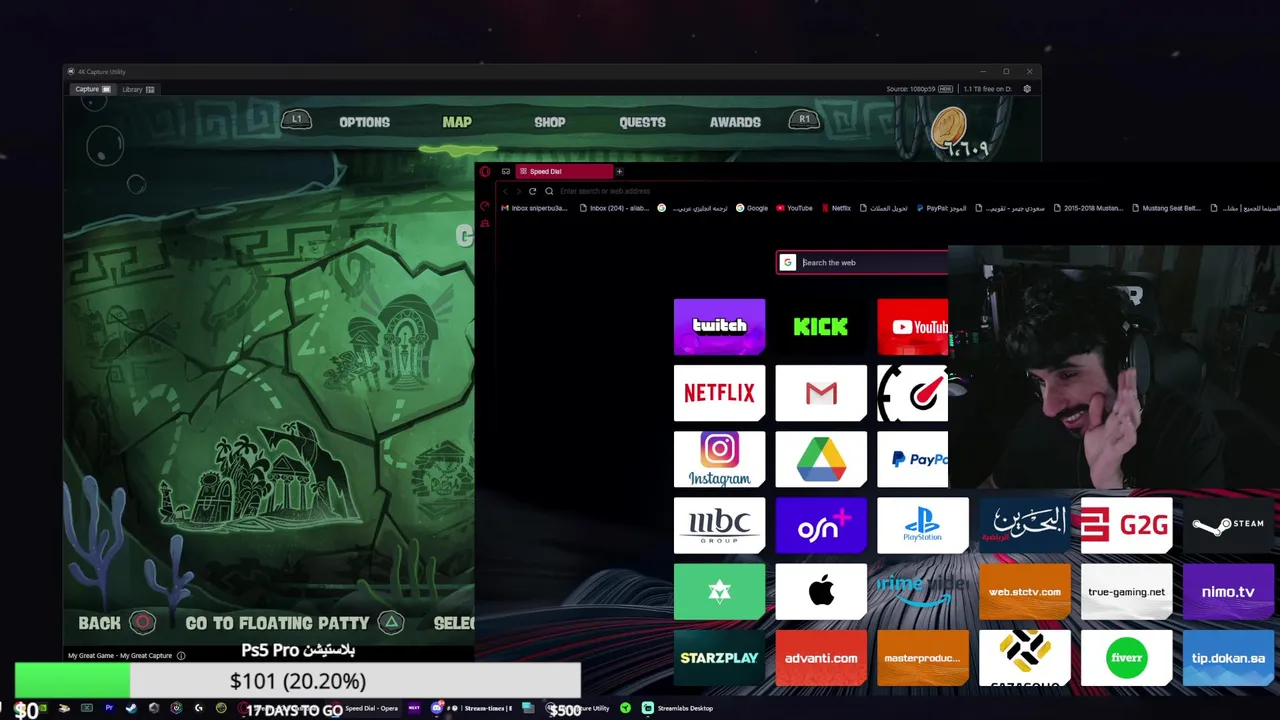1280x720 pixels.
Task: Open the Netflix speed dial tile
Action: click(x=719, y=393)
